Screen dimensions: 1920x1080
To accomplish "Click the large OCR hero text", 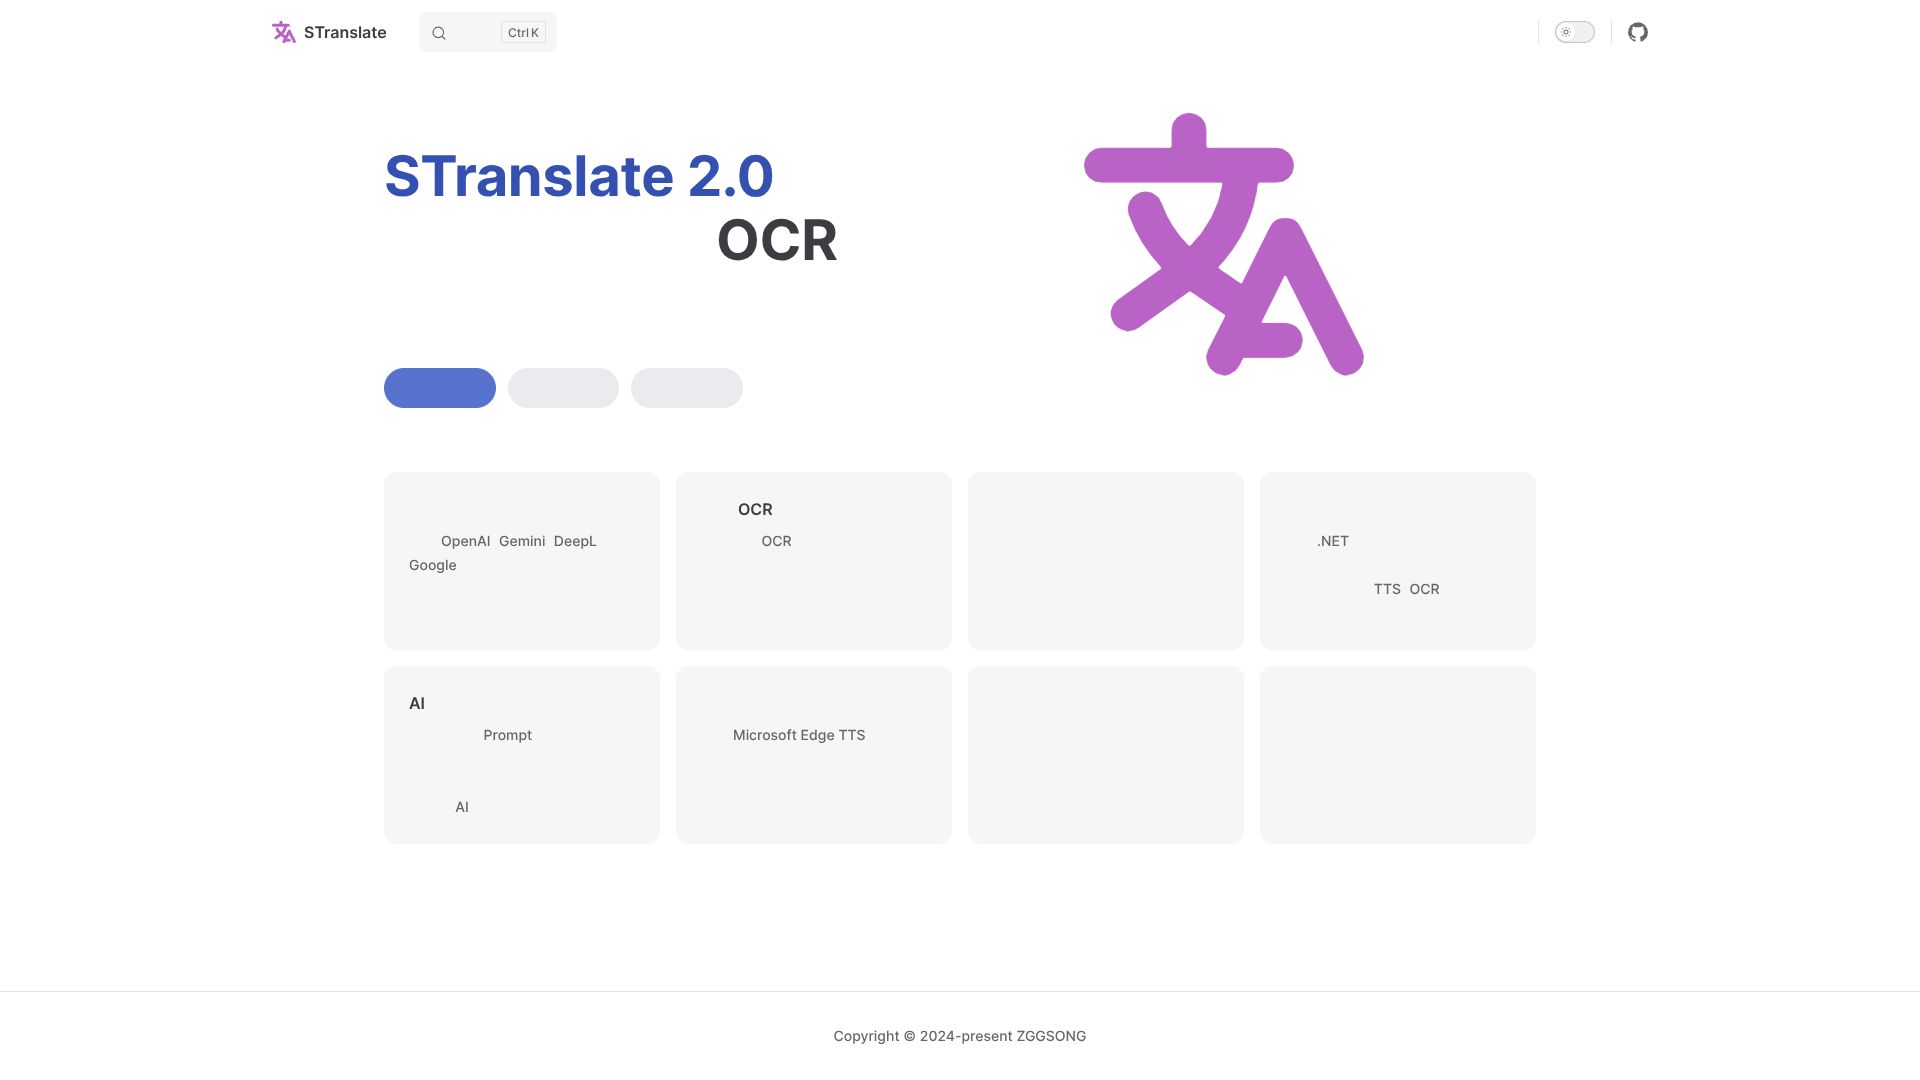I will 777,240.
